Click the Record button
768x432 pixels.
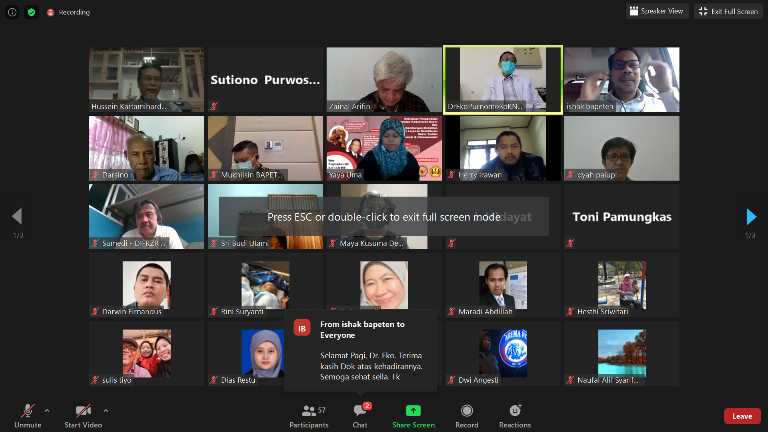[x=467, y=416]
